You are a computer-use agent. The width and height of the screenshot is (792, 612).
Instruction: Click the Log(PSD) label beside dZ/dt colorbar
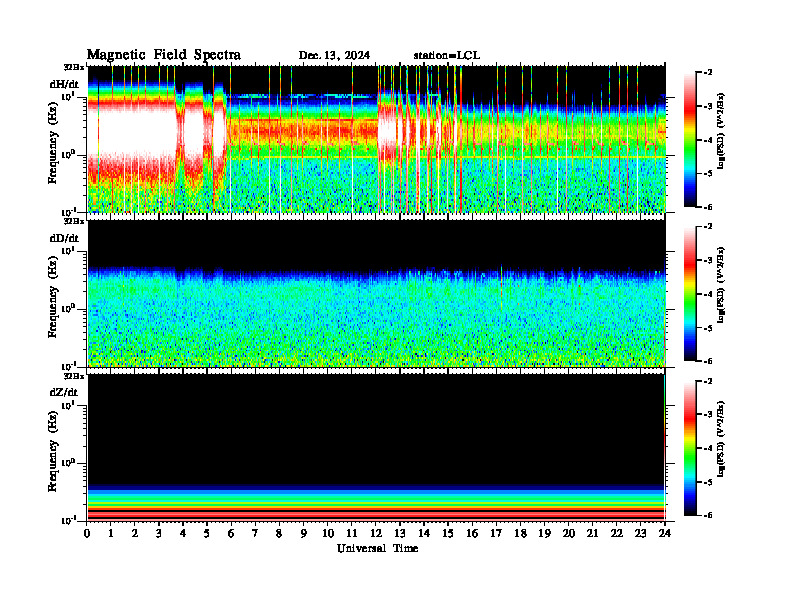coord(721,439)
